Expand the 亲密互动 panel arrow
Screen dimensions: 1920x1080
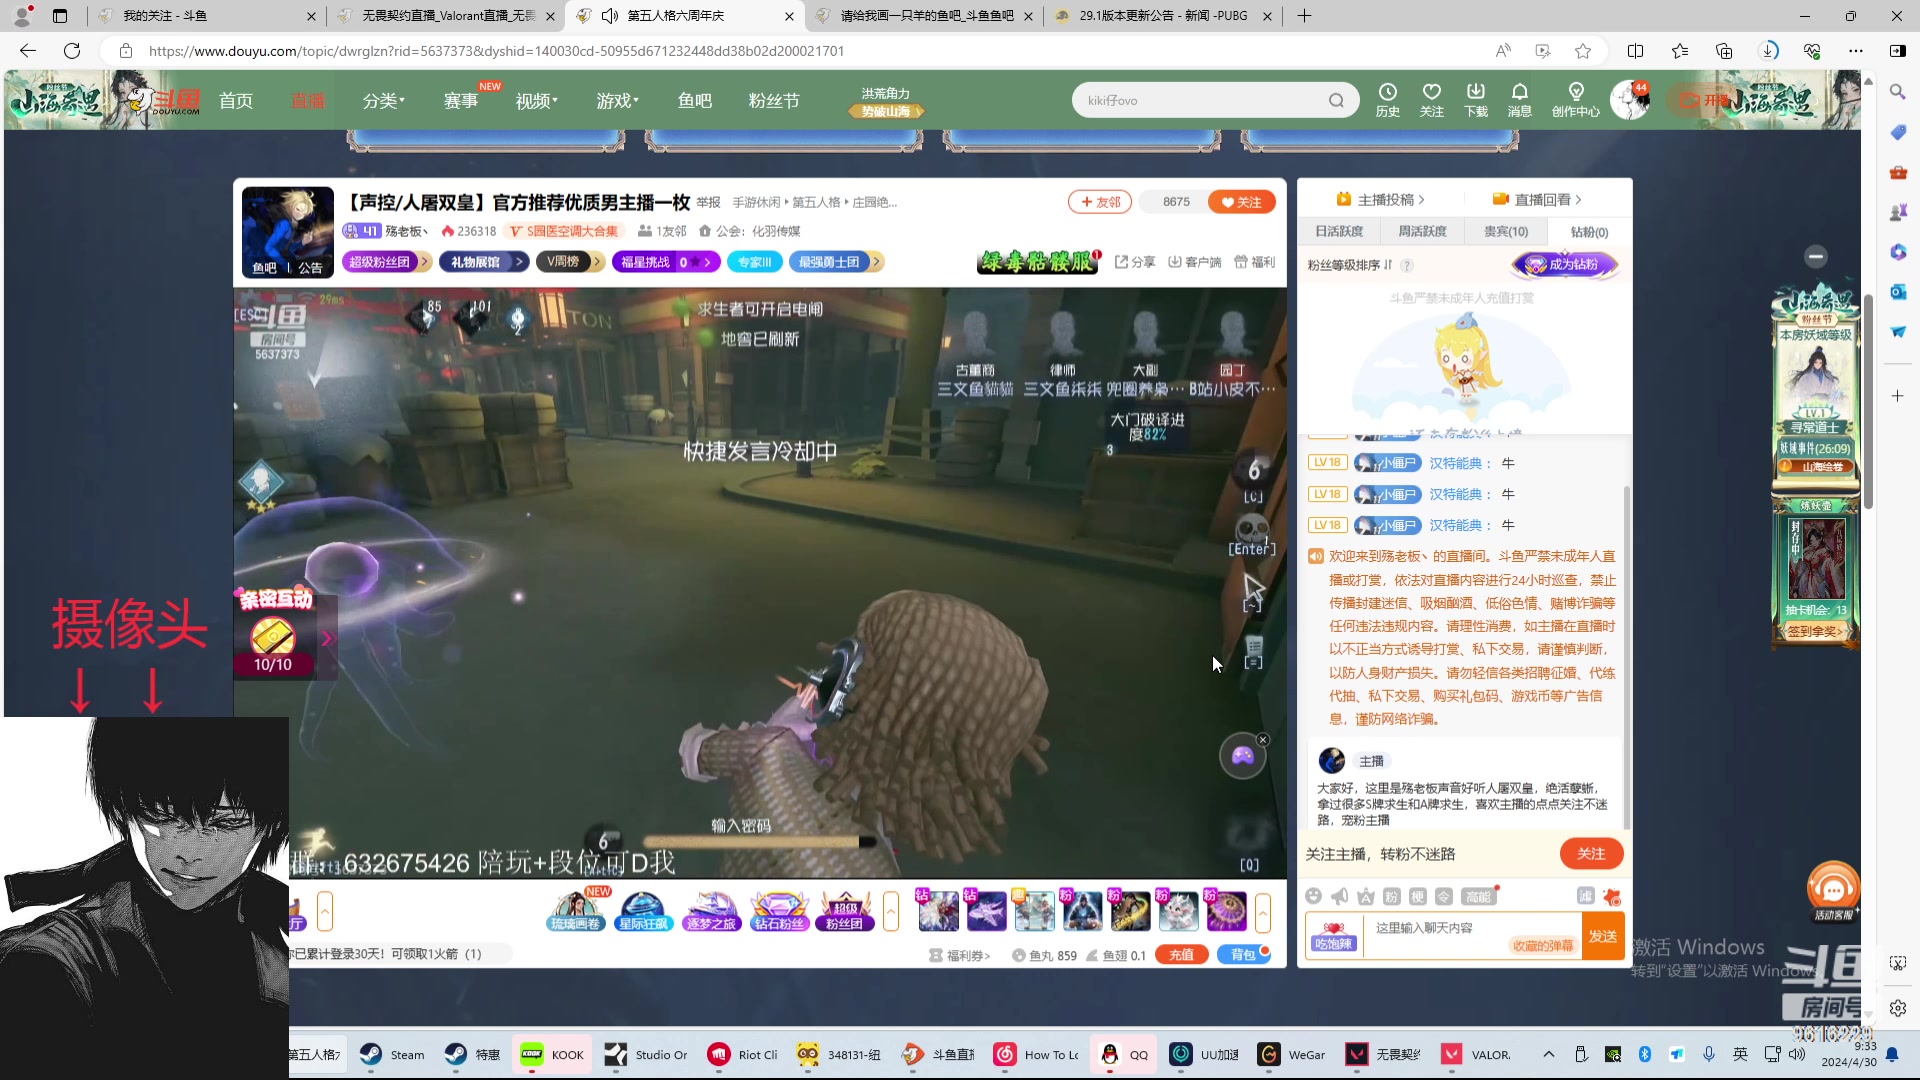(x=327, y=638)
